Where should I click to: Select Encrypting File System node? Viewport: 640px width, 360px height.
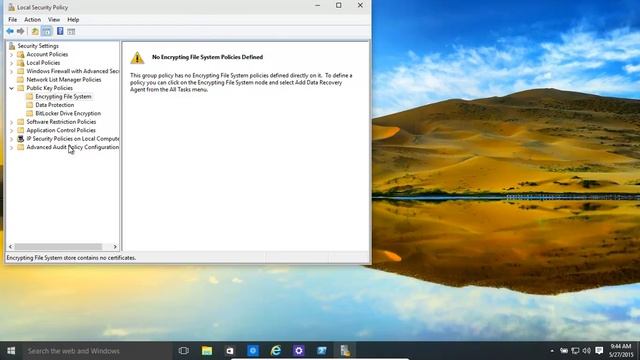63,97
